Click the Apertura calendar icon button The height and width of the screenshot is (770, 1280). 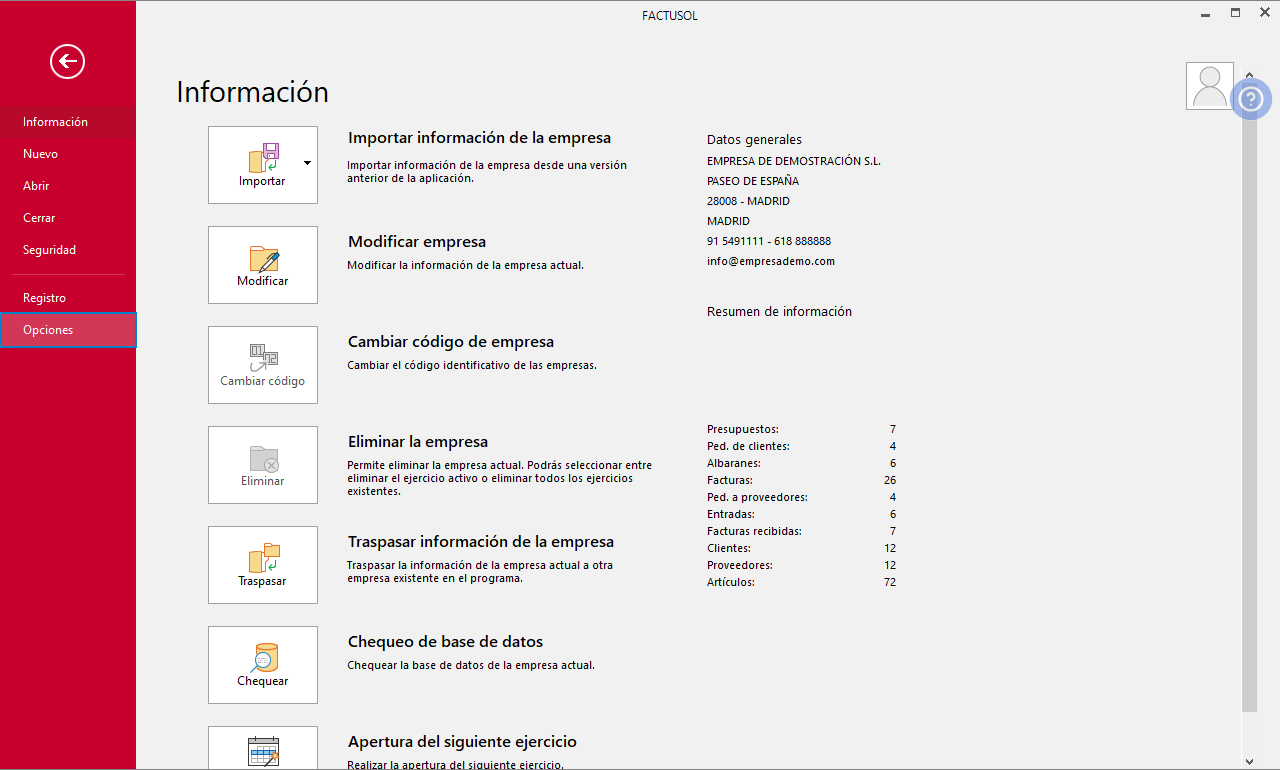263,748
